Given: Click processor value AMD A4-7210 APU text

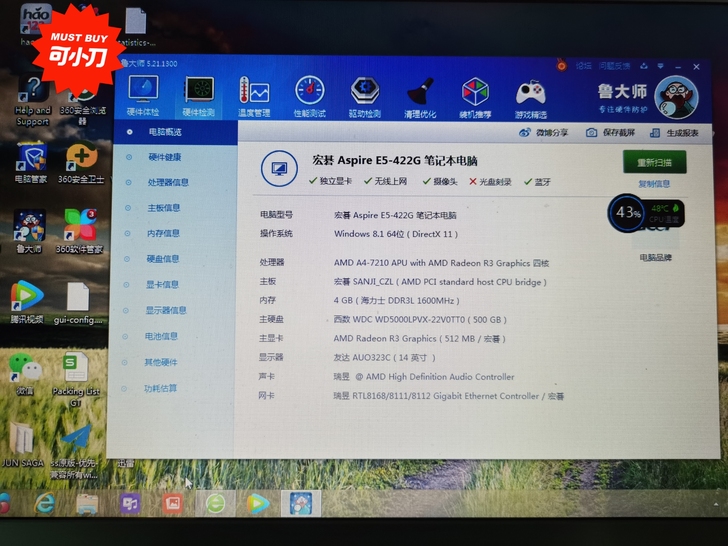Looking at the screenshot, I should 441,263.
